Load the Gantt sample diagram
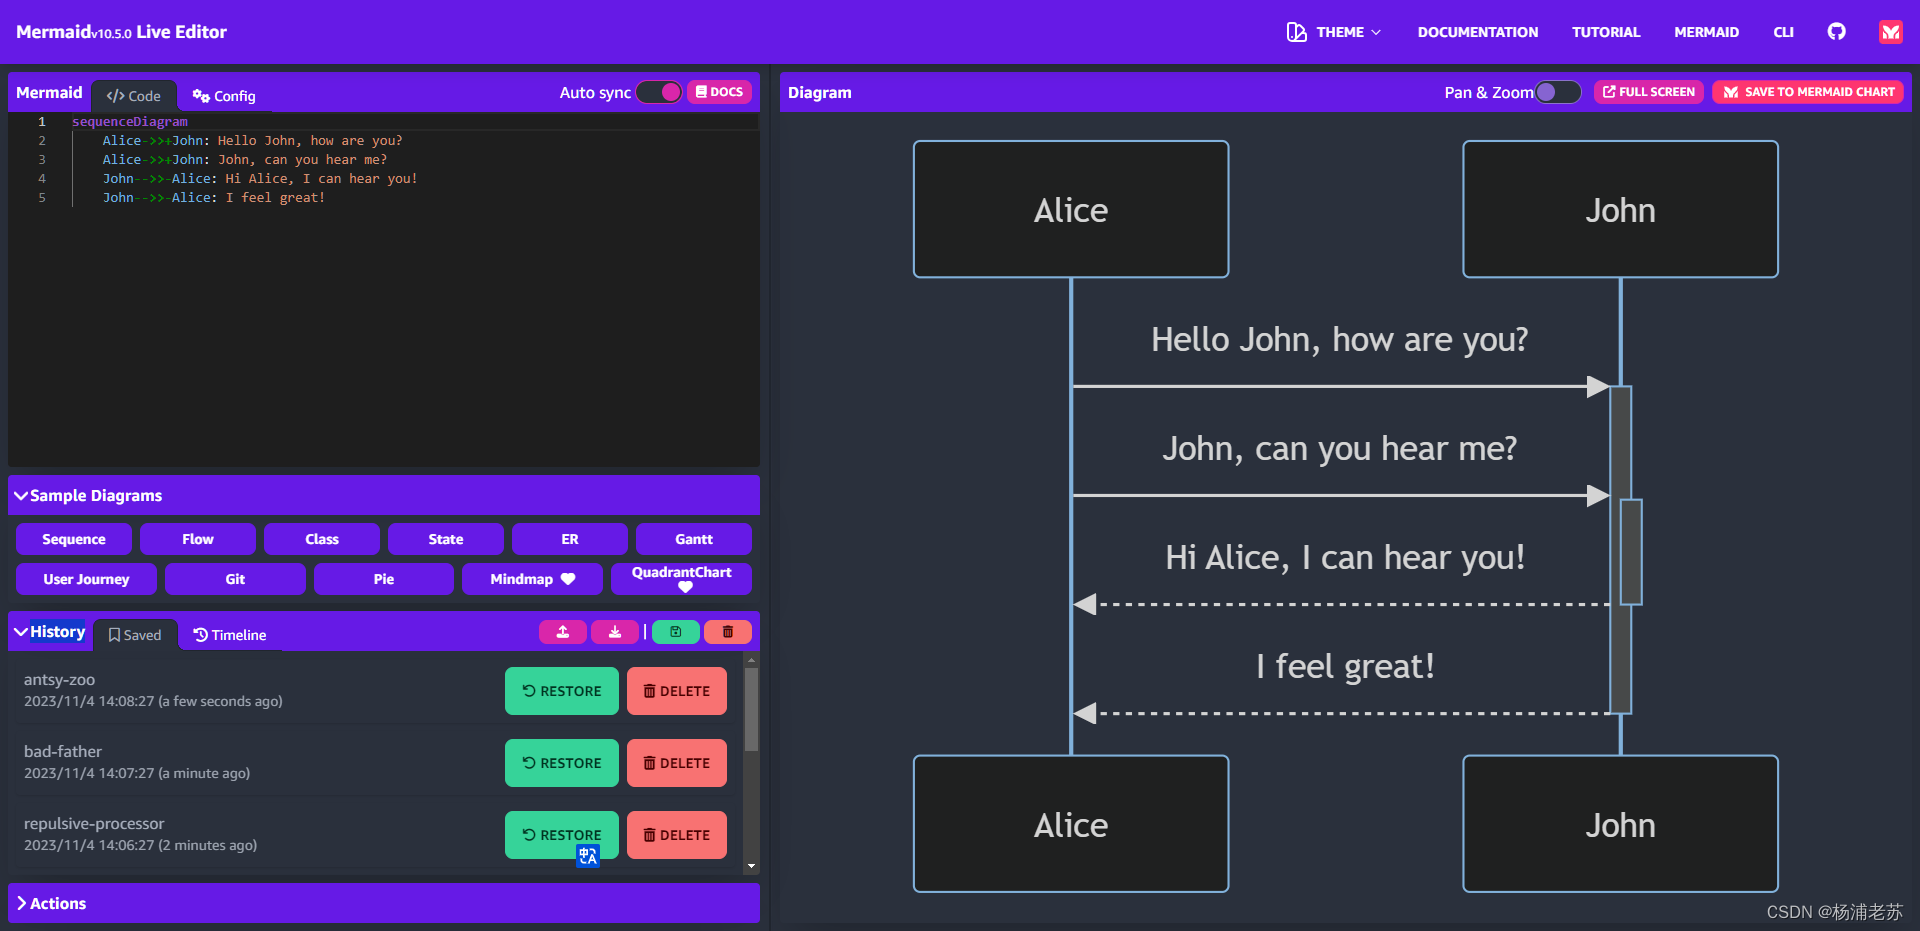Viewport: 1920px width, 931px height. point(694,539)
